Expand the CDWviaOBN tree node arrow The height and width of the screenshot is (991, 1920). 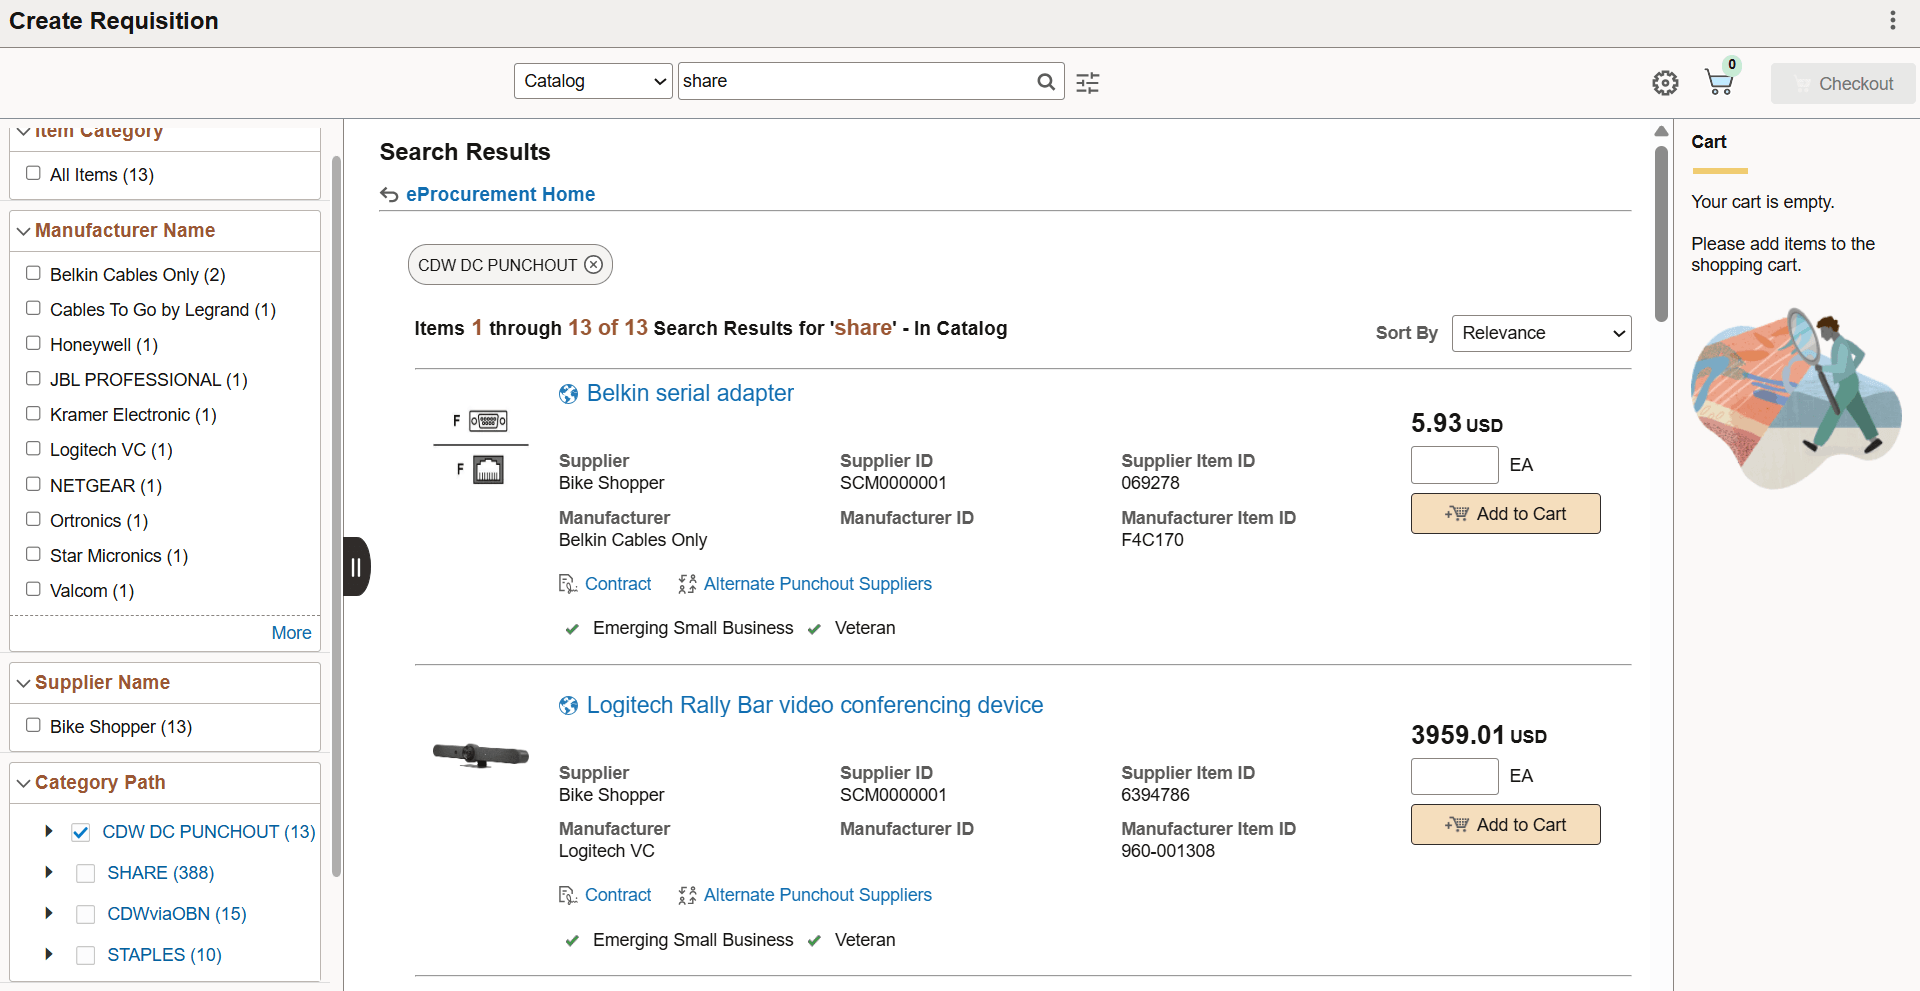(48, 913)
